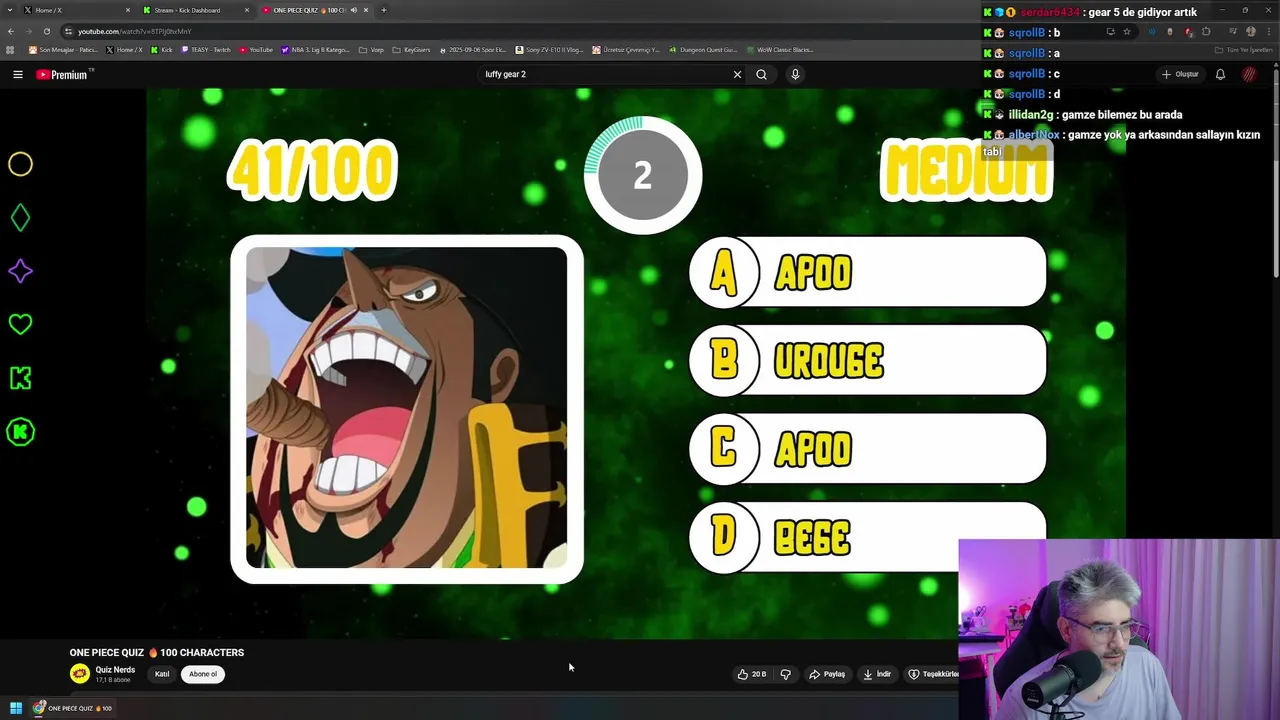The width and height of the screenshot is (1280, 720).
Task: Open 'Kick' bookmark
Action: click(161, 49)
